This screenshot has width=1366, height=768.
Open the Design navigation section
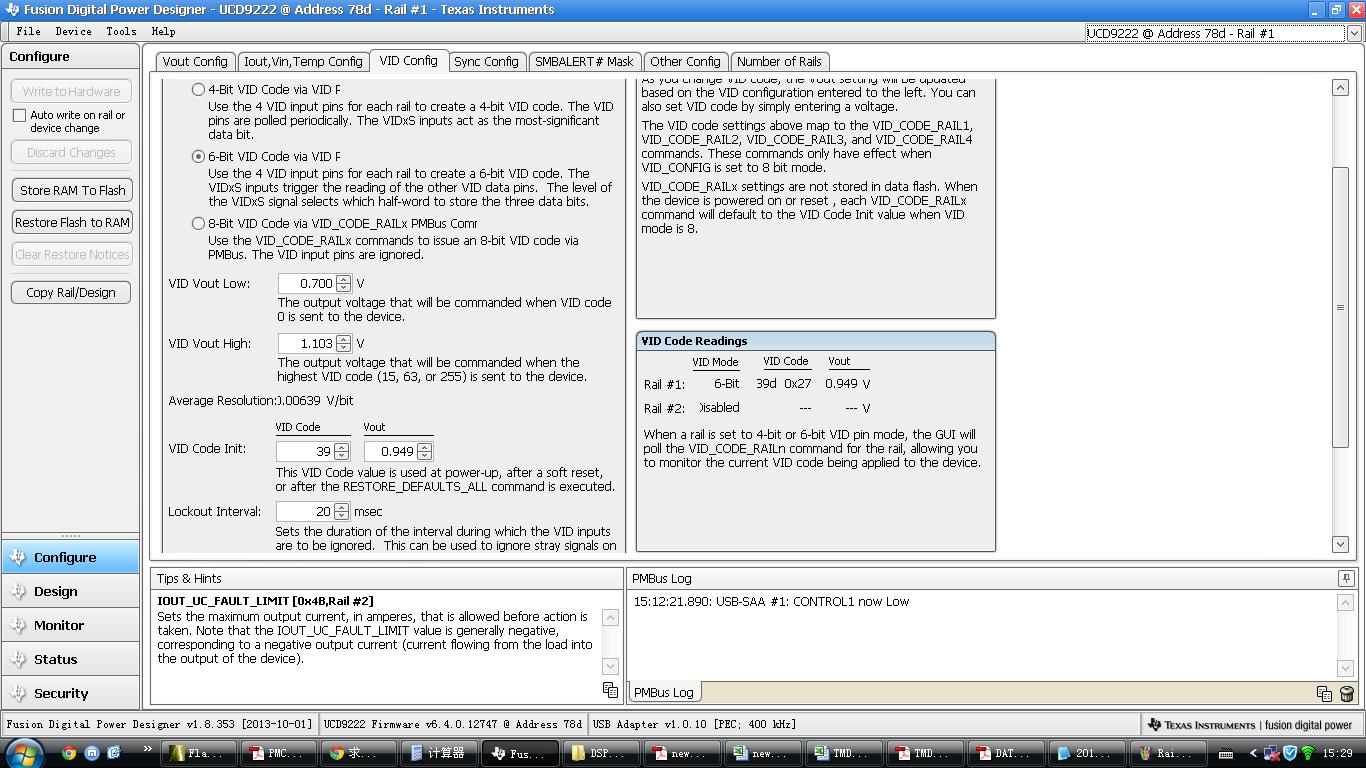tap(71, 591)
